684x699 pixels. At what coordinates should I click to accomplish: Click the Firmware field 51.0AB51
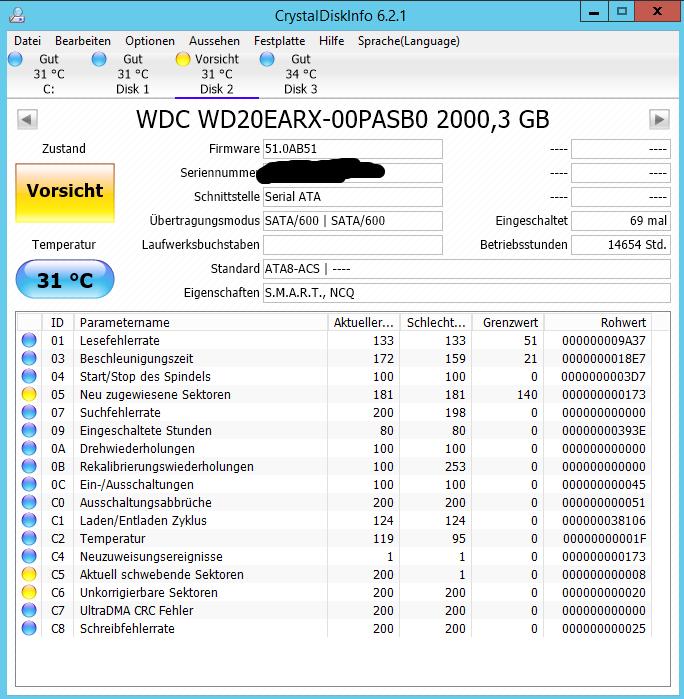point(353,149)
